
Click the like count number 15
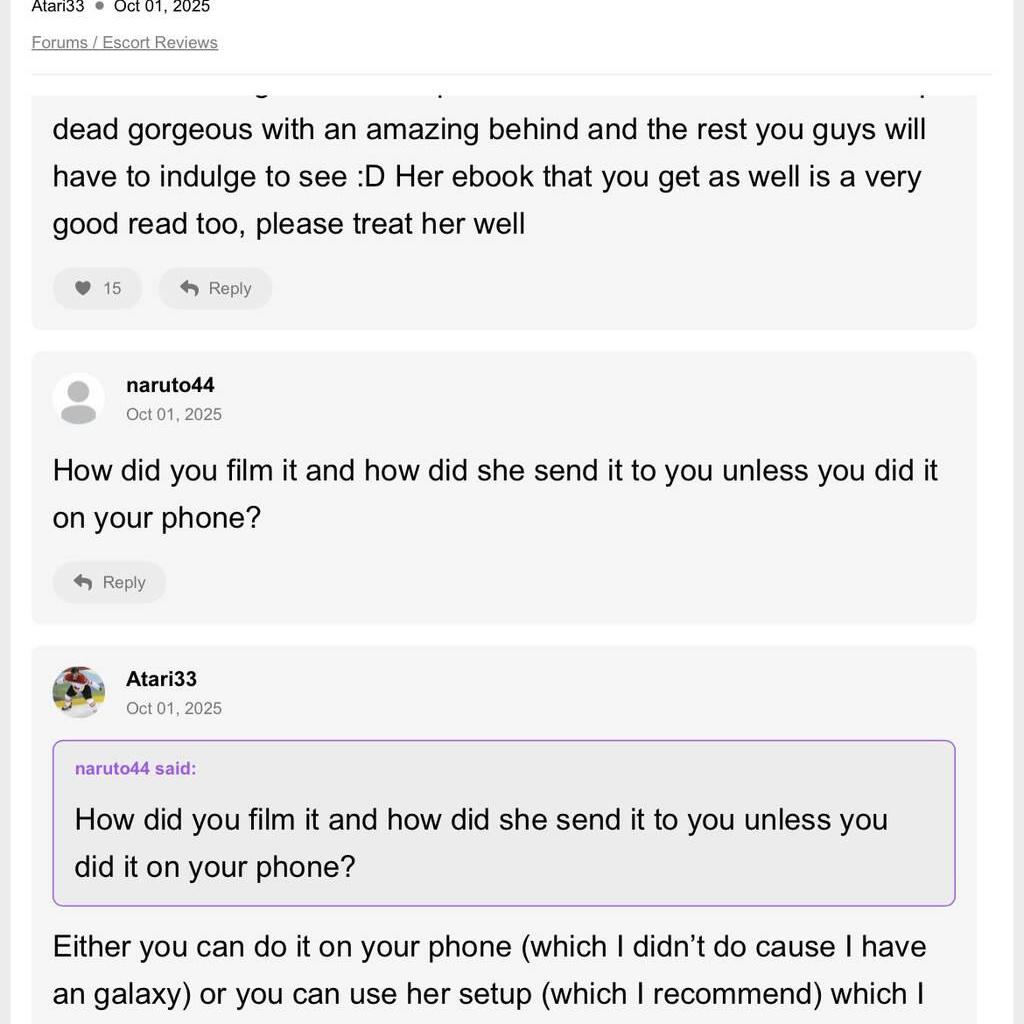112,288
